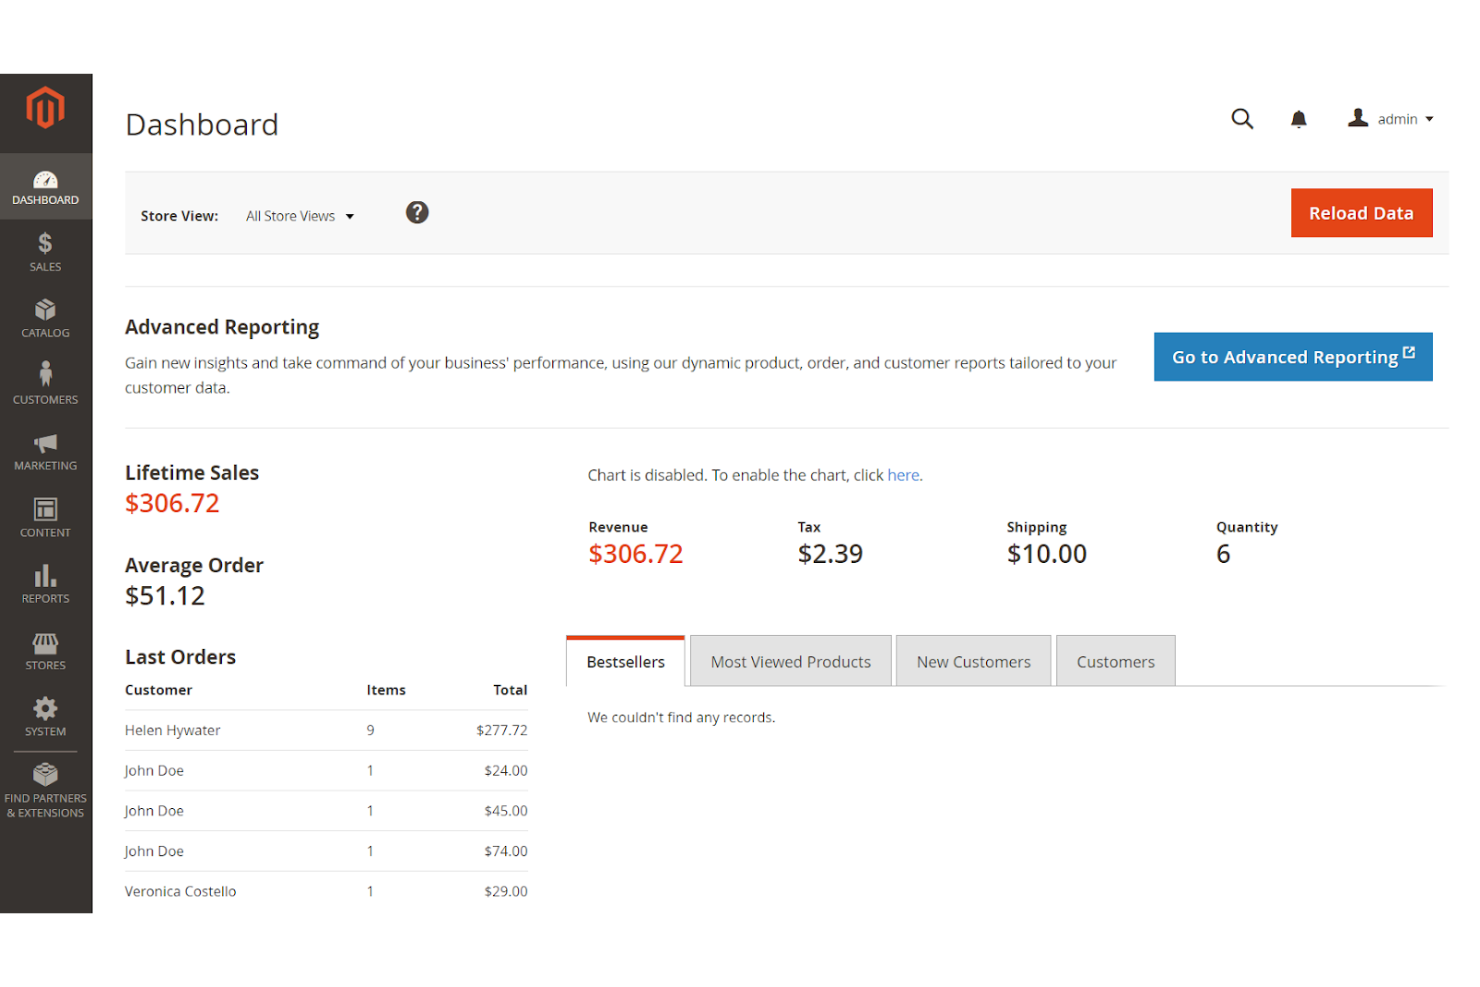Open the global search magnifier icon

click(1242, 118)
